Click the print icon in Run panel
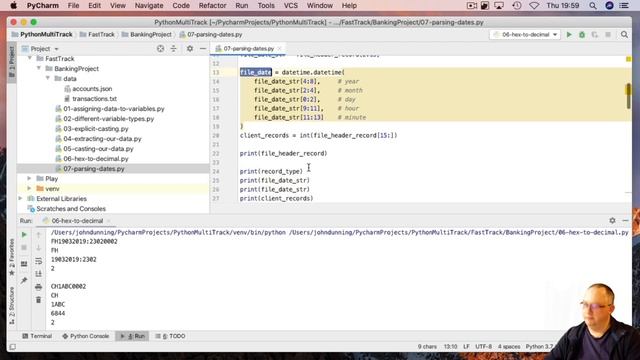Viewport: 640px width, 360px height. (38, 287)
